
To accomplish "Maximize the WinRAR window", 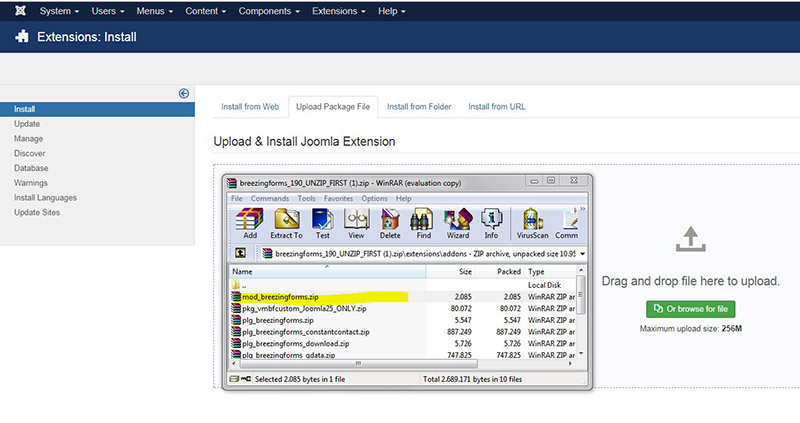I will 551,181.
